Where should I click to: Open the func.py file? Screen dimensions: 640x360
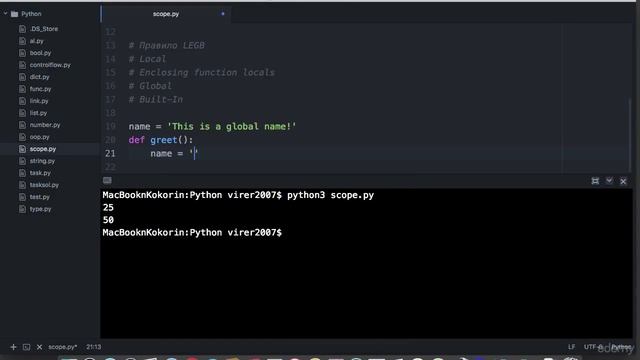[40, 89]
